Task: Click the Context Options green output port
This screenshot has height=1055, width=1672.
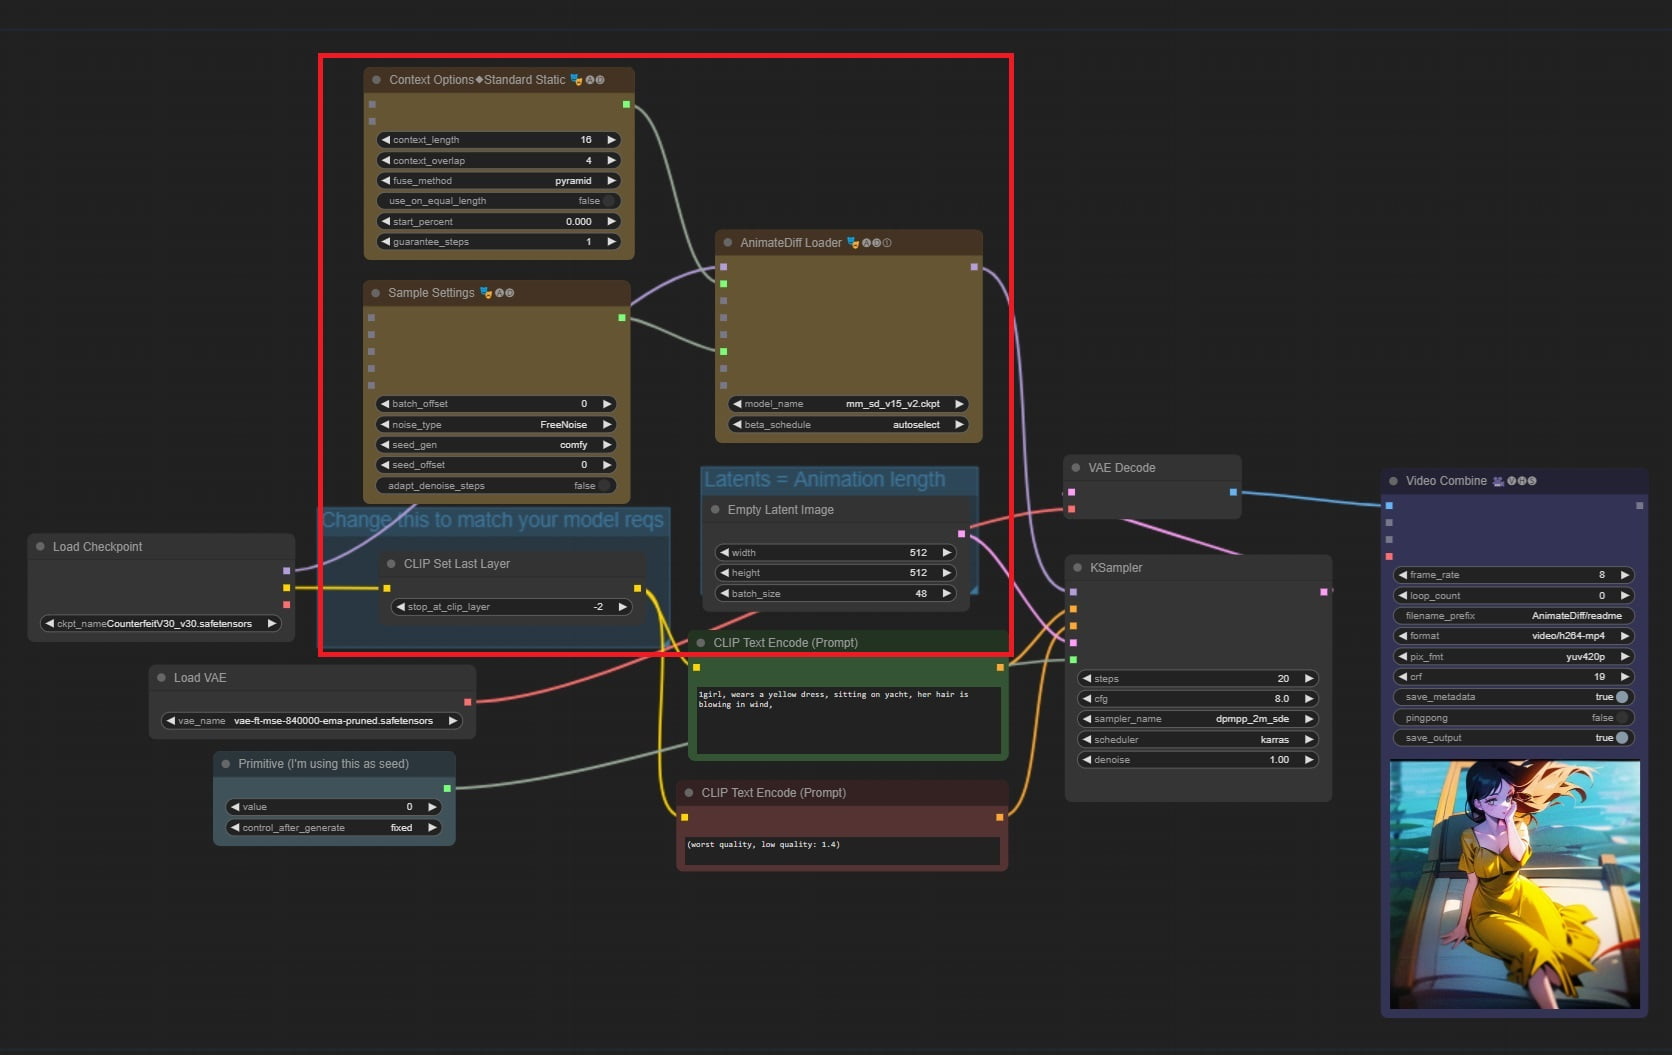Action: [626, 104]
